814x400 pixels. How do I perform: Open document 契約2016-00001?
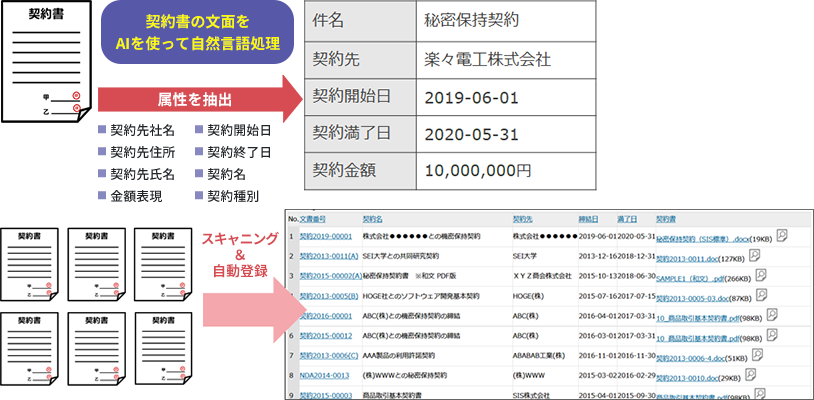[x=325, y=316]
